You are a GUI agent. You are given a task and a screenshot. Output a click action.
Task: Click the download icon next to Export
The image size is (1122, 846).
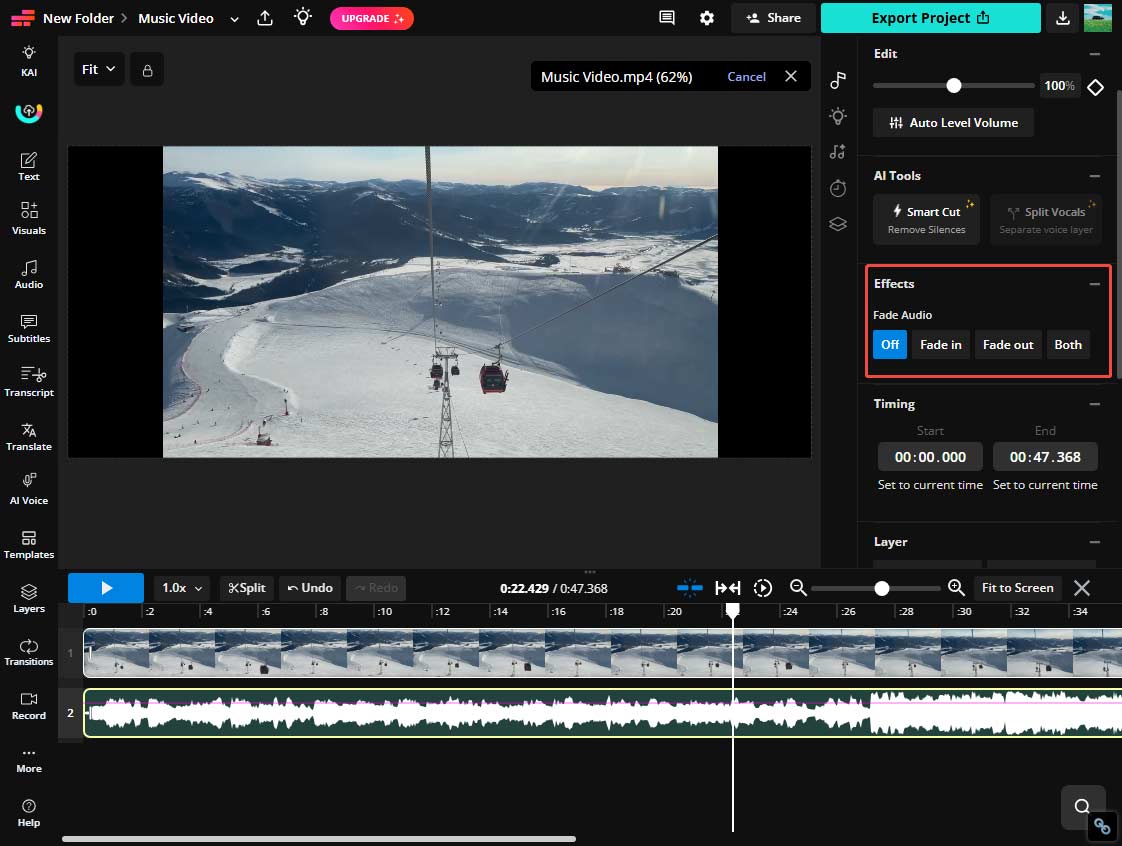1063,18
